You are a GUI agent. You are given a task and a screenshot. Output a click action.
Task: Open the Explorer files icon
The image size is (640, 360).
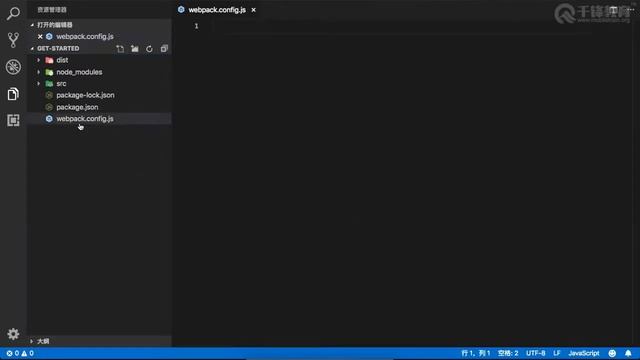pos(13,94)
